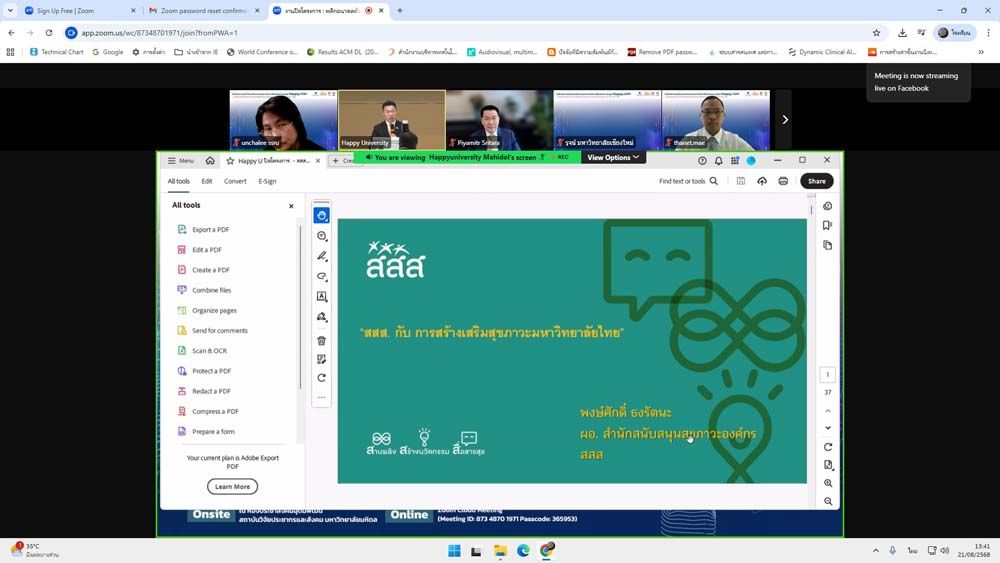This screenshot has height=563, width=1000.
Task: Click zoom out magnifier at bottom right rail
Action: pos(828,502)
